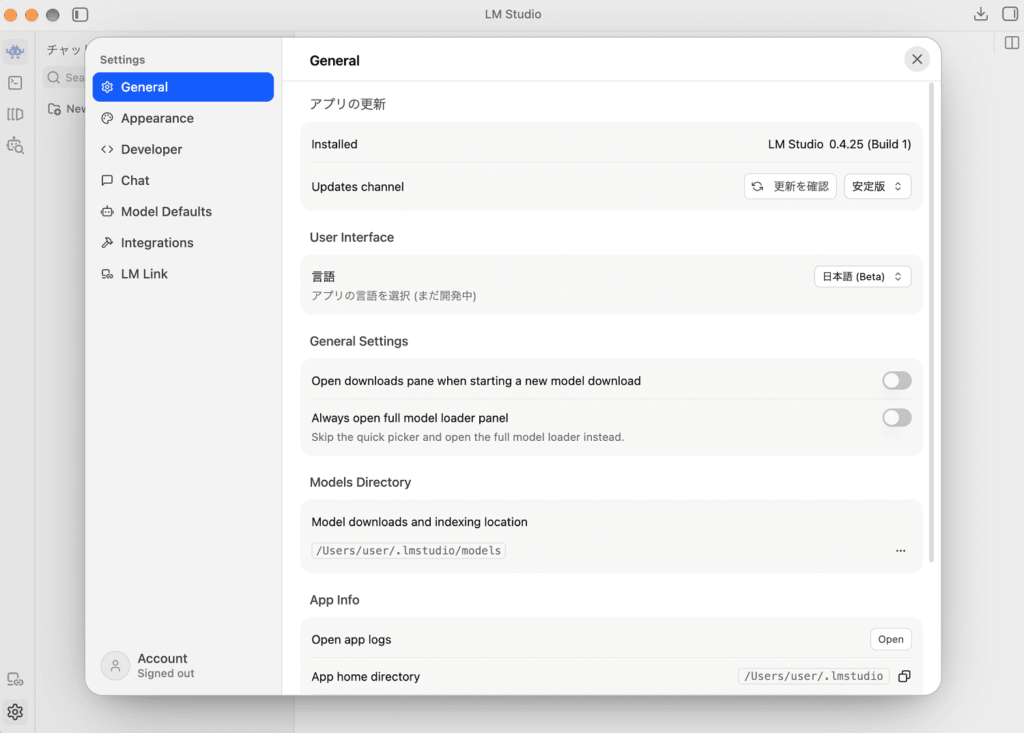Open models directory three-dot options menu

901,551
